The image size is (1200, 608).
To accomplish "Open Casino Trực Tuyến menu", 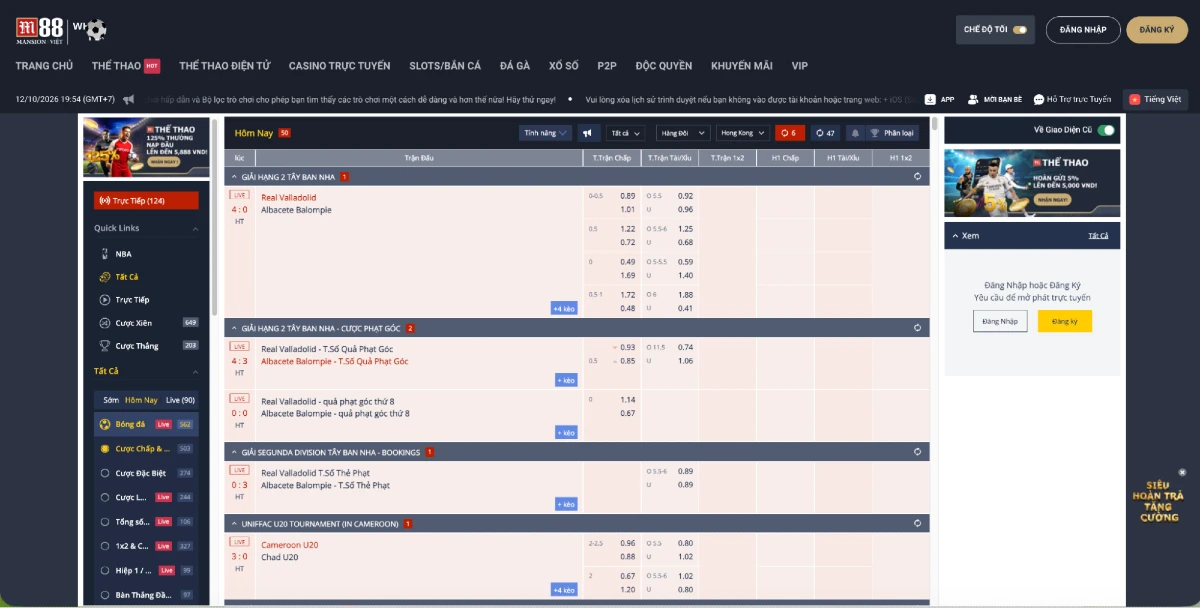I will [339, 66].
